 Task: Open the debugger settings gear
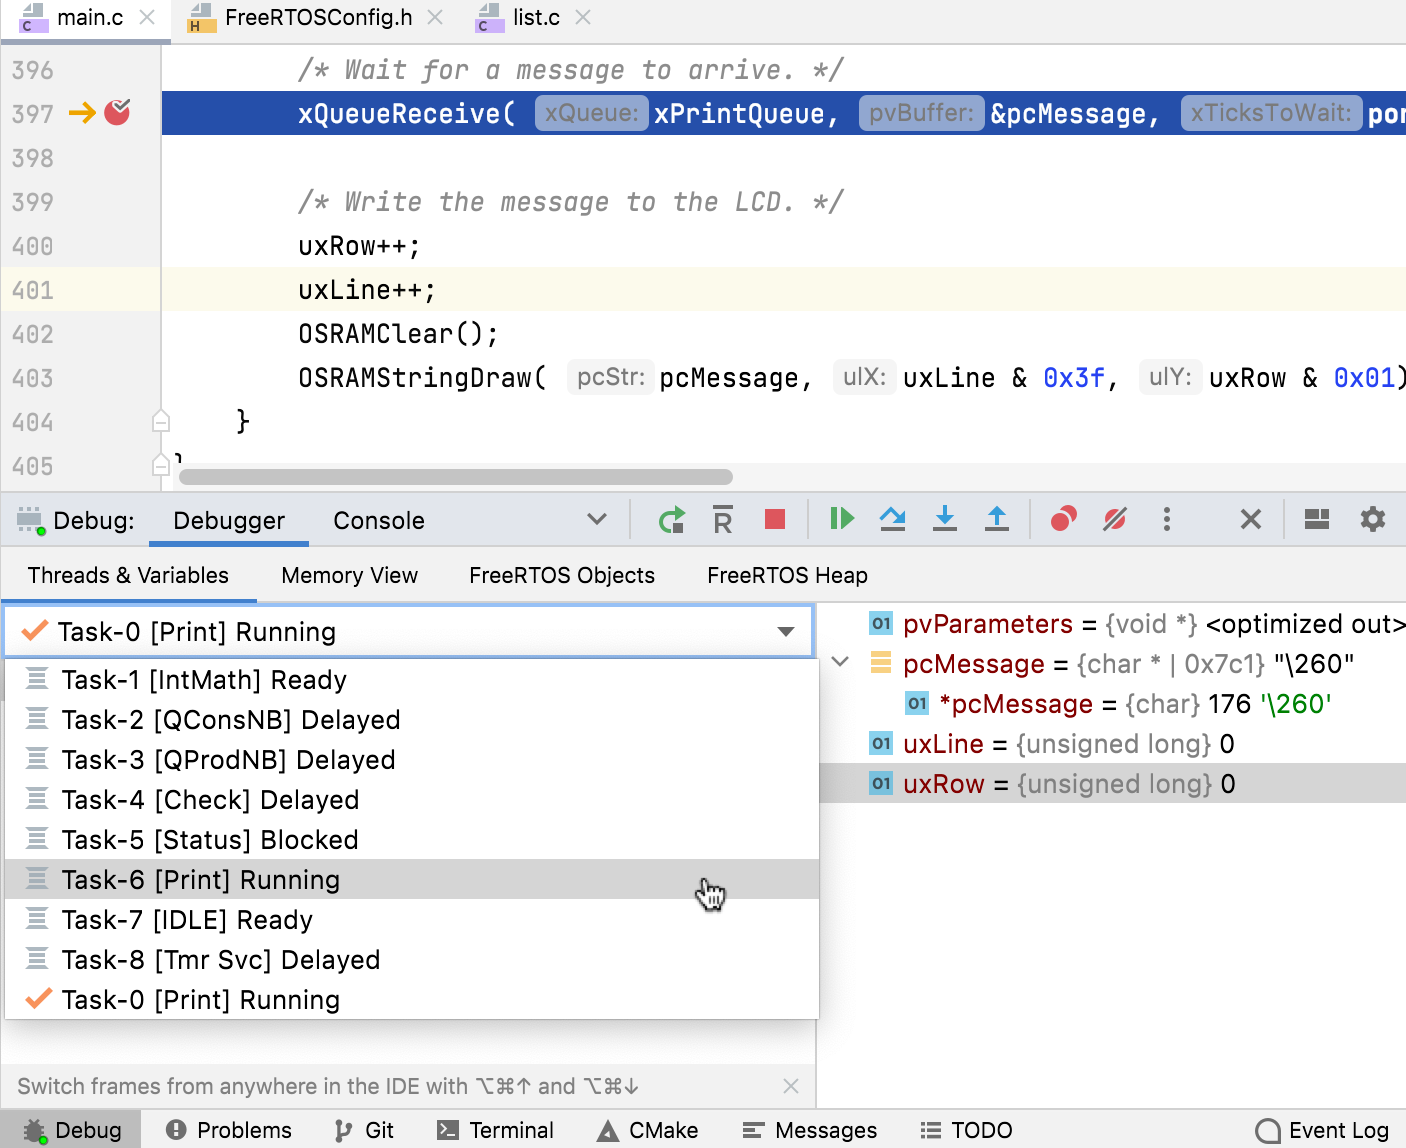(x=1372, y=519)
